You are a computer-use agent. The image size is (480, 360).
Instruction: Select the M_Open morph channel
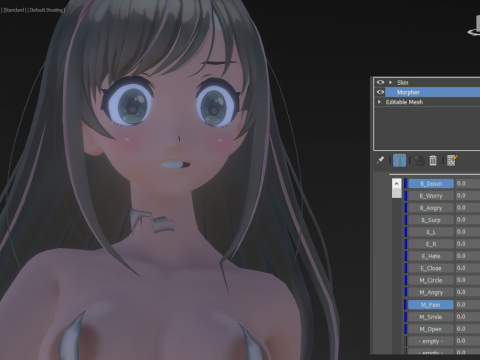click(431, 329)
